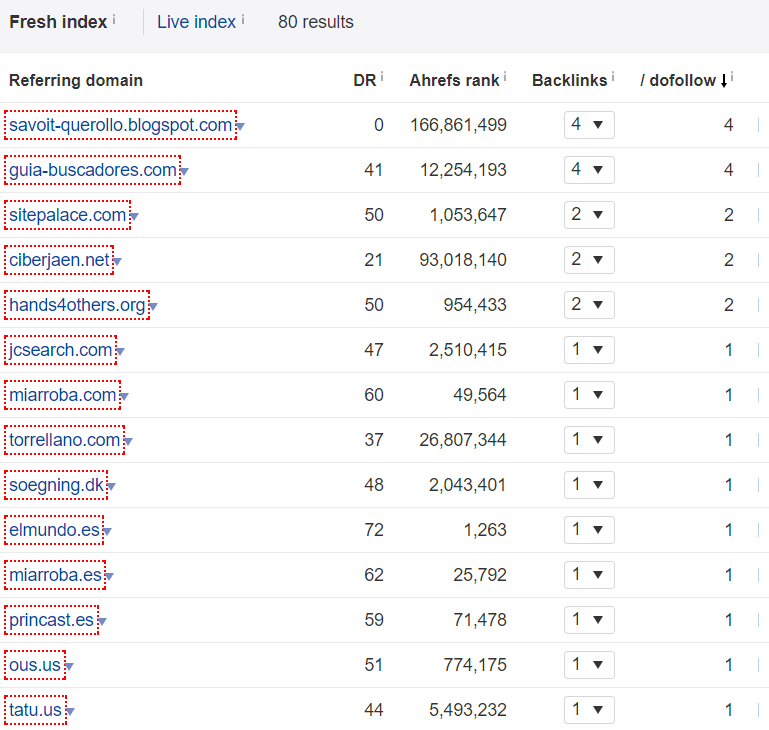Open the torrellano.com link

coord(65,440)
